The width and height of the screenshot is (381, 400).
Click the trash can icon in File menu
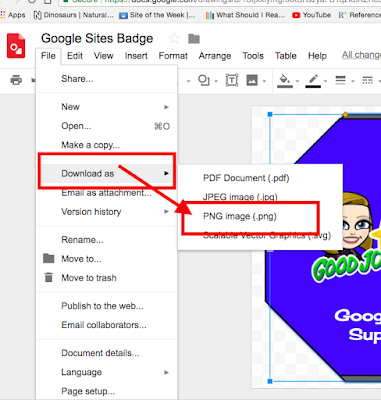(x=49, y=277)
